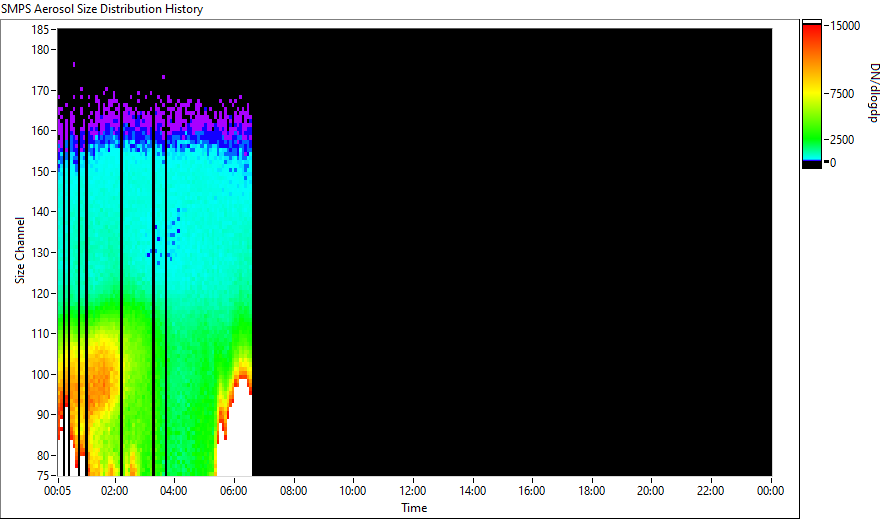
Task: Click the 10:00 time axis tick
Action: point(353,491)
